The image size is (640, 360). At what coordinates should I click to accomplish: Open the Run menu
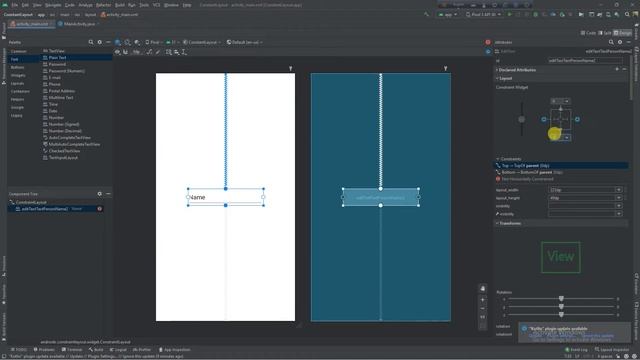tap(132, 5)
